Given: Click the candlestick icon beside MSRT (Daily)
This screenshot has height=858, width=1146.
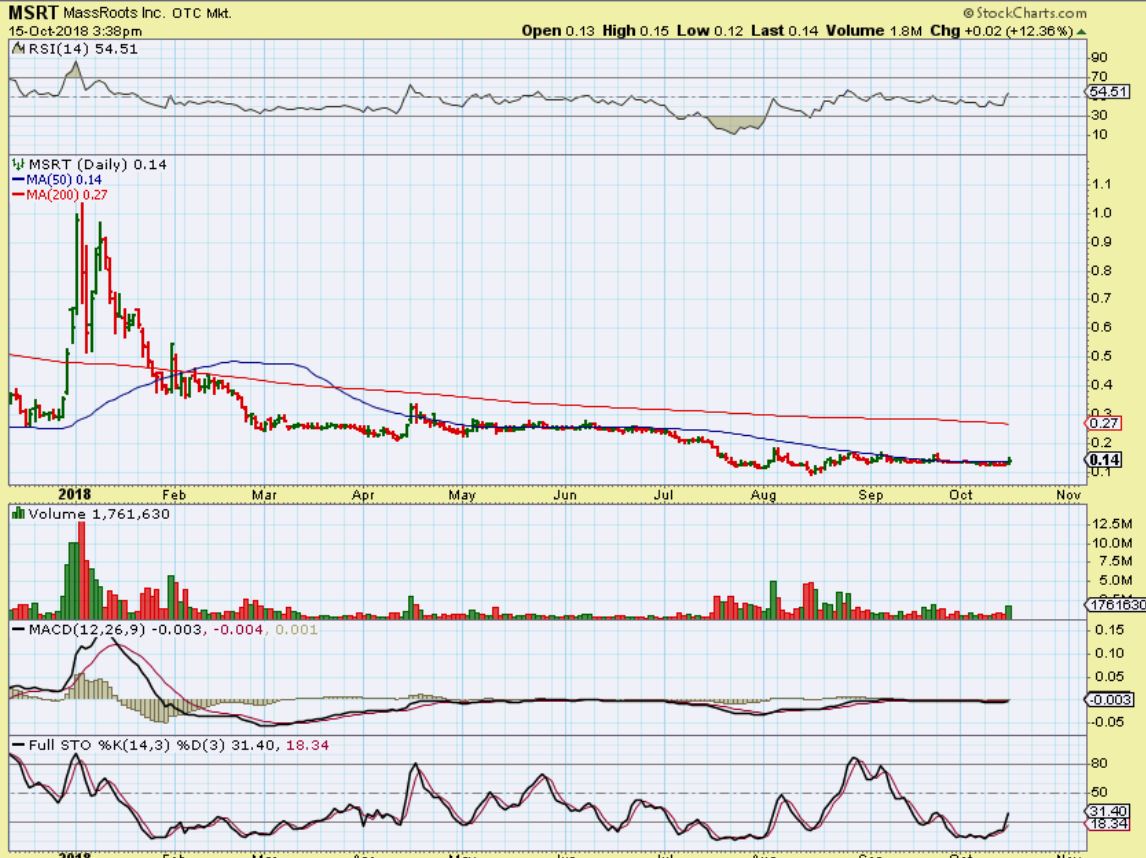Looking at the screenshot, I should tap(18, 164).
